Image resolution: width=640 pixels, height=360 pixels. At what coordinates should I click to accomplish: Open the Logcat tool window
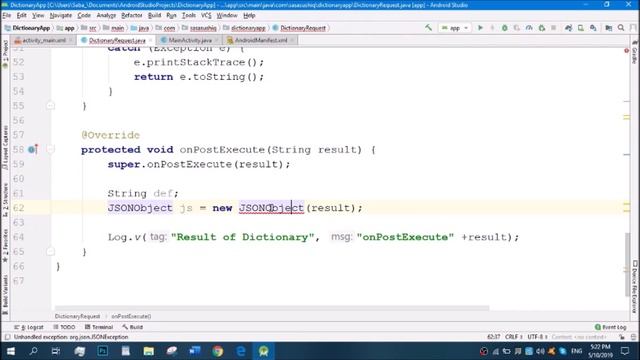coord(29,327)
